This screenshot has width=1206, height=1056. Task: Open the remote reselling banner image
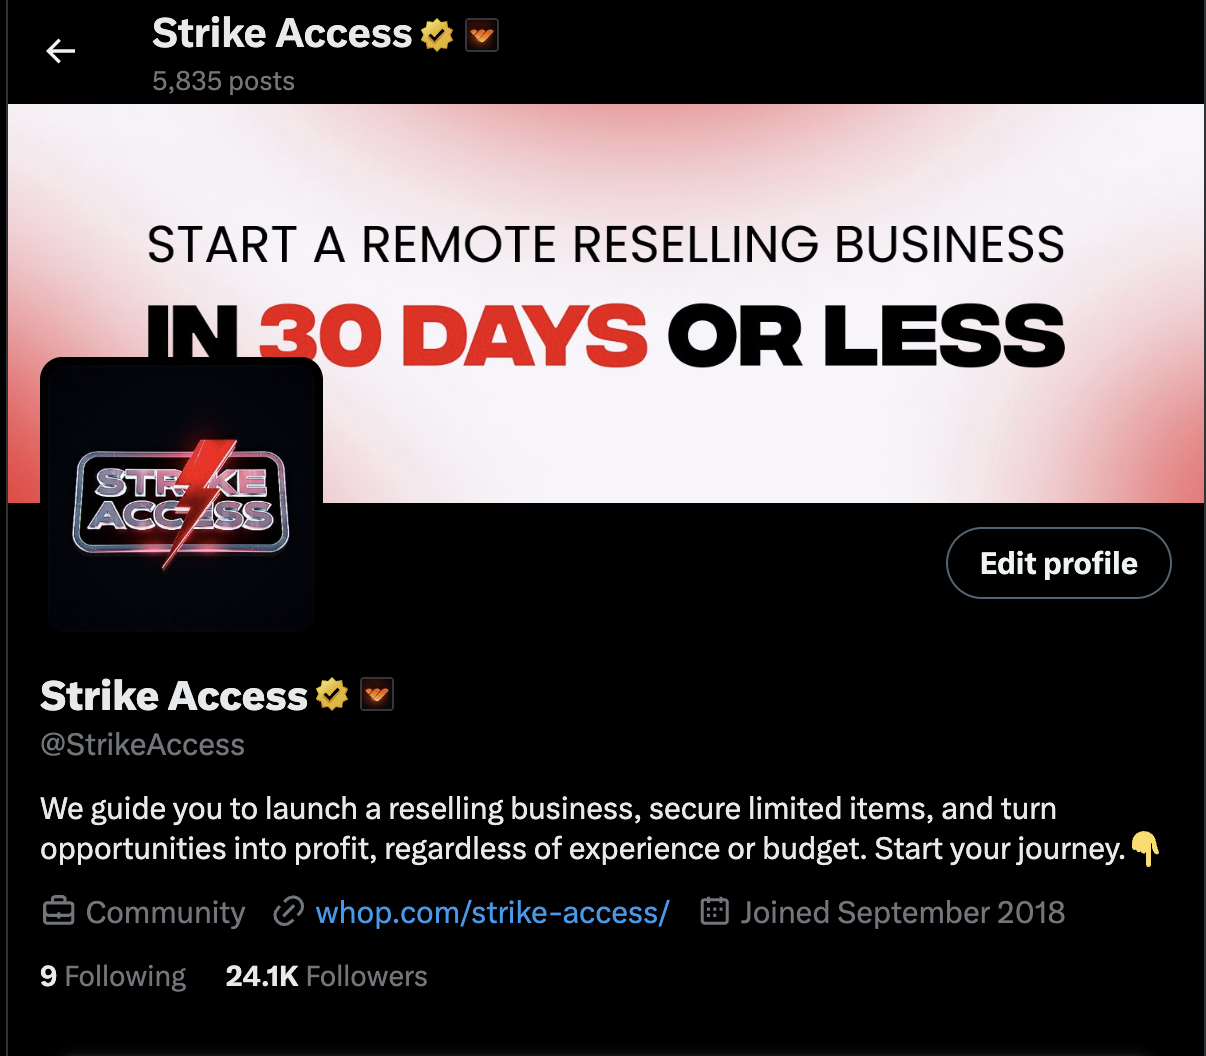click(605, 303)
